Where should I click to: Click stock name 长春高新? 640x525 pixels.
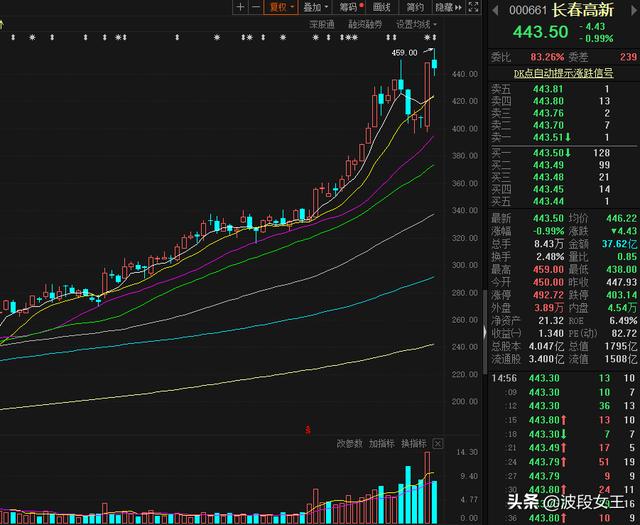(x=583, y=10)
